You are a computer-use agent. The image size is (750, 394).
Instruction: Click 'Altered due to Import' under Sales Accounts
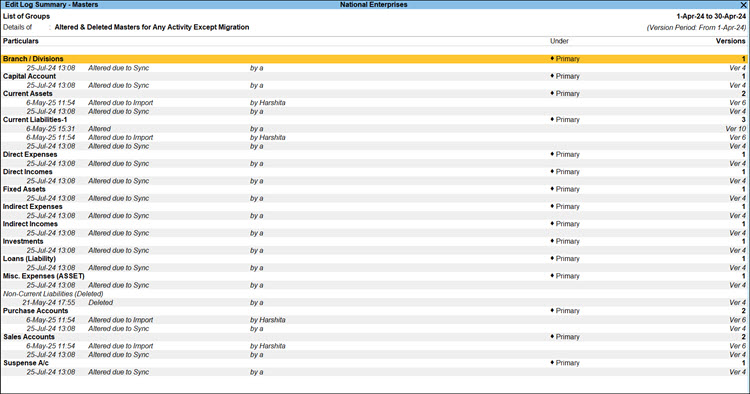click(x=121, y=346)
